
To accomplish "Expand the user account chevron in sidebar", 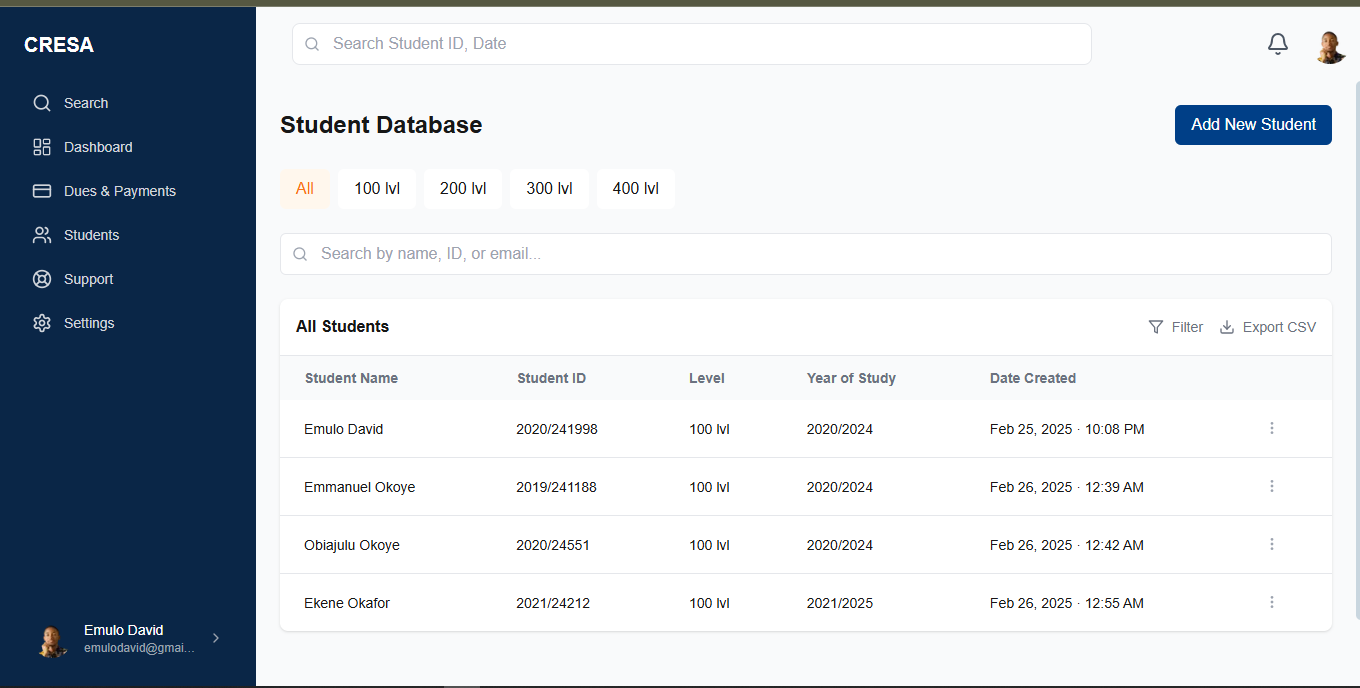I will (x=216, y=638).
